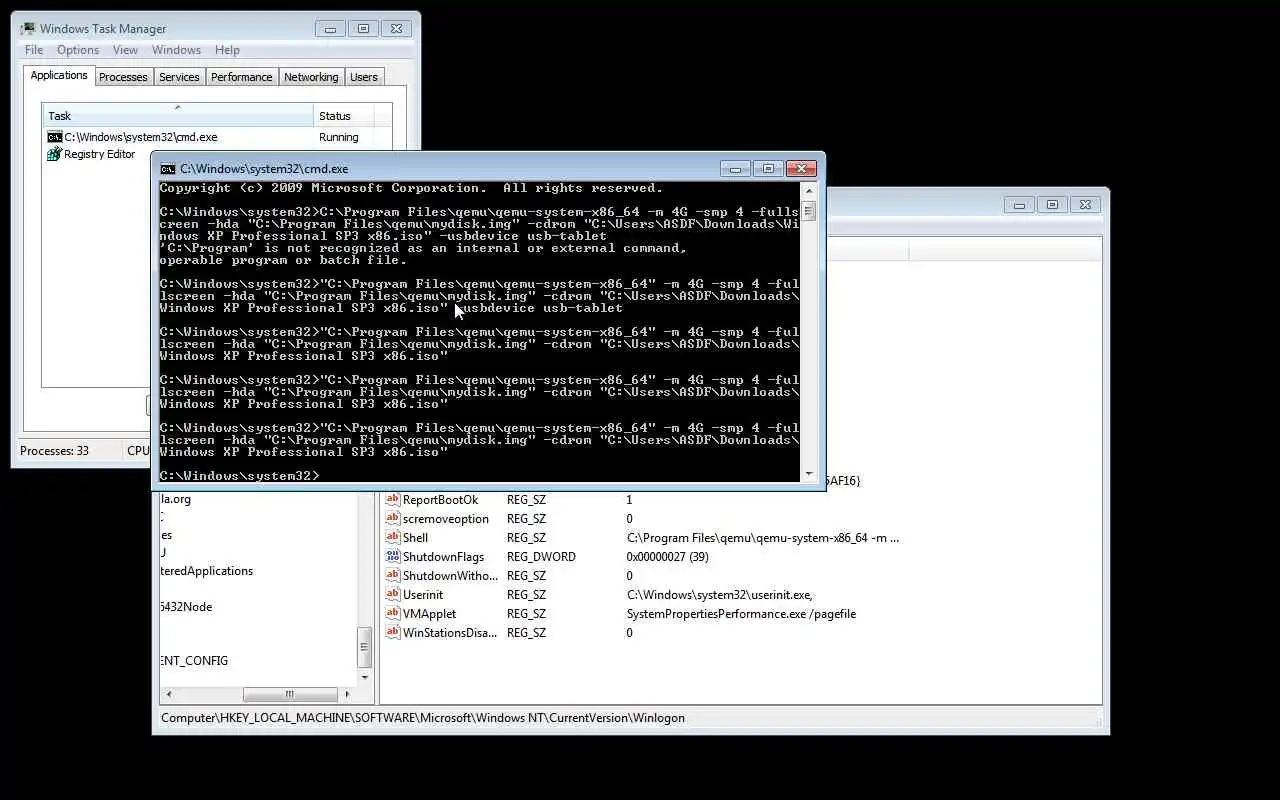Image resolution: width=1280 pixels, height=800 pixels.
Task: Switch to the Users tab
Action: pyautogui.click(x=364, y=77)
